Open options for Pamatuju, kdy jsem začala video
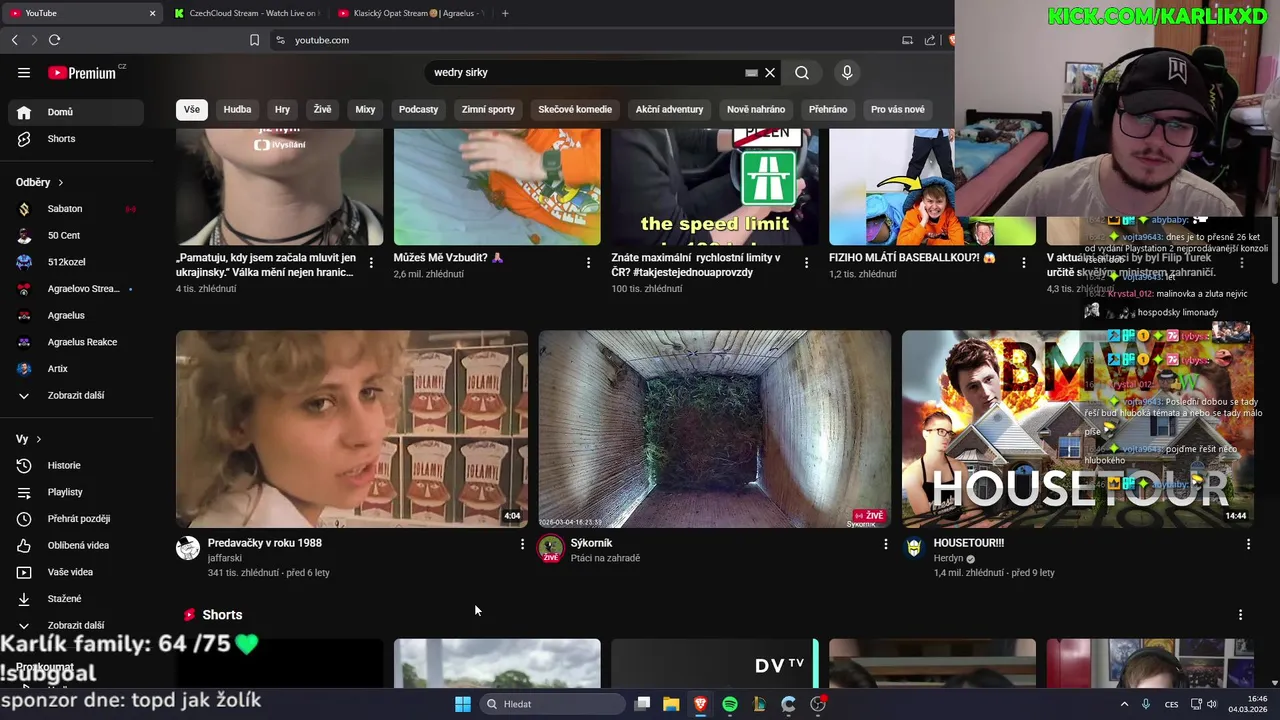Viewport: 1280px width, 720px height. click(371, 262)
